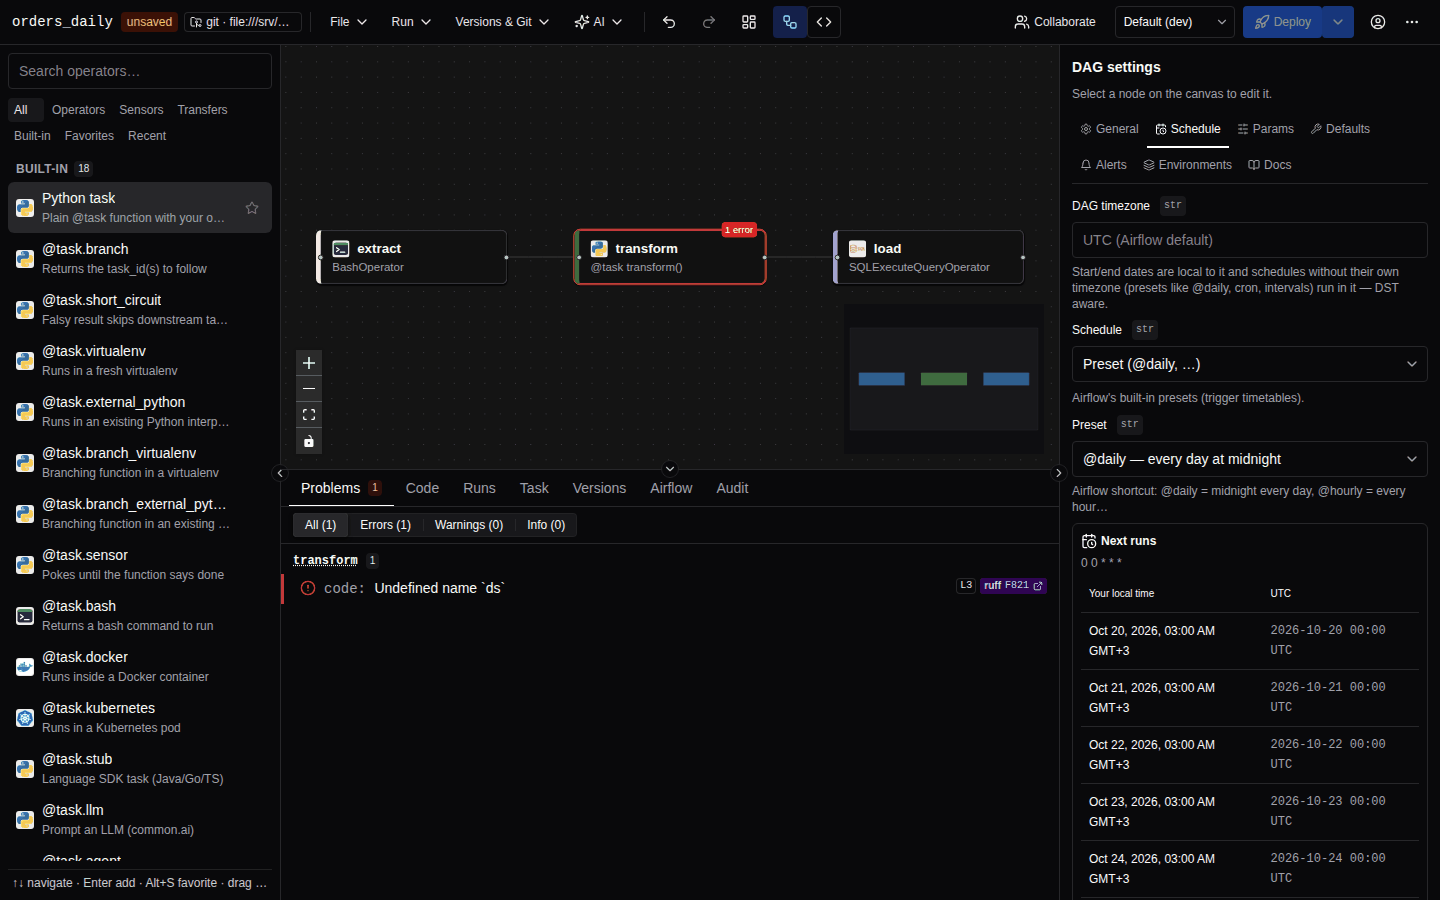The image size is (1440, 900).
Task: Open the Versions & Git menu
Action: point(502,22)
